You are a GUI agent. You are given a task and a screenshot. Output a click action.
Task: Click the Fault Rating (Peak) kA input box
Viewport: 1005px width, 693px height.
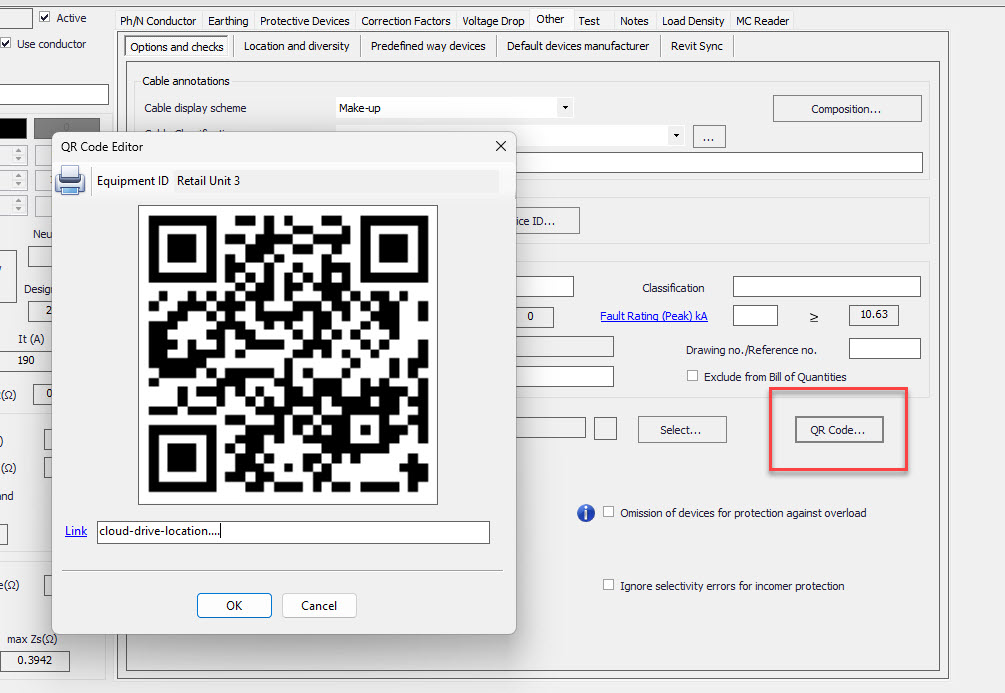(755, 315)
